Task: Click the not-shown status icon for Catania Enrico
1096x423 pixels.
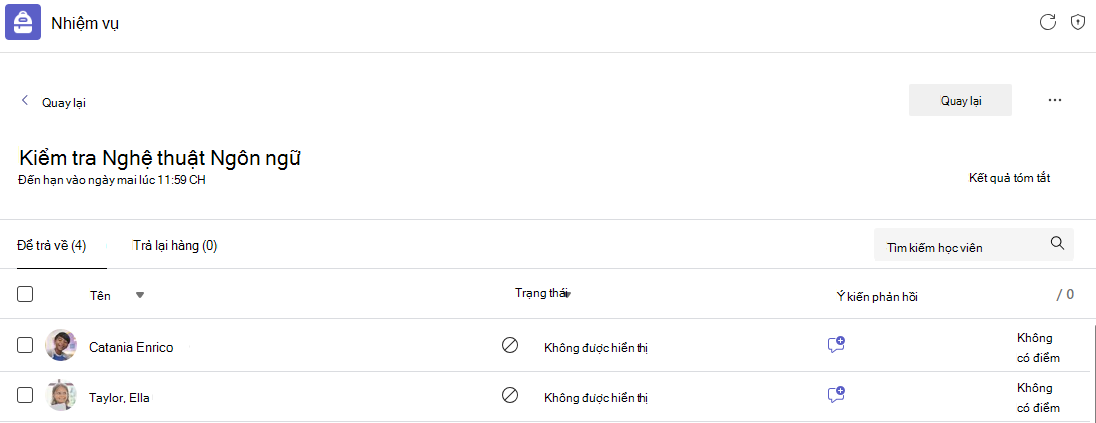Action: click(510, 345)
